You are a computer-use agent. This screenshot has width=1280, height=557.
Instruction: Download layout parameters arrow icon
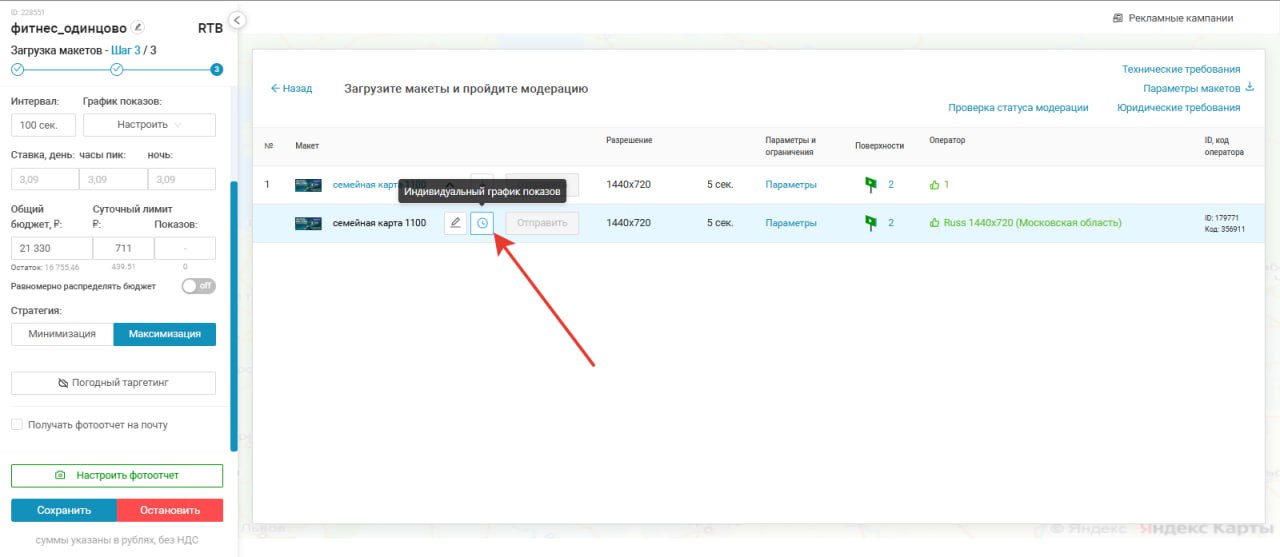[1249, 87]
